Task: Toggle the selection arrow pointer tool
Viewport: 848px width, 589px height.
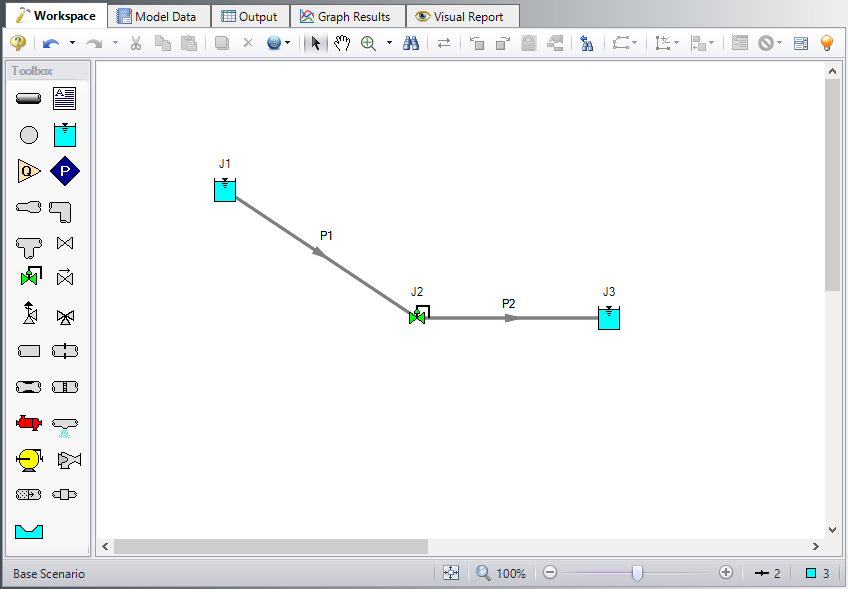Action: (316, 43)
